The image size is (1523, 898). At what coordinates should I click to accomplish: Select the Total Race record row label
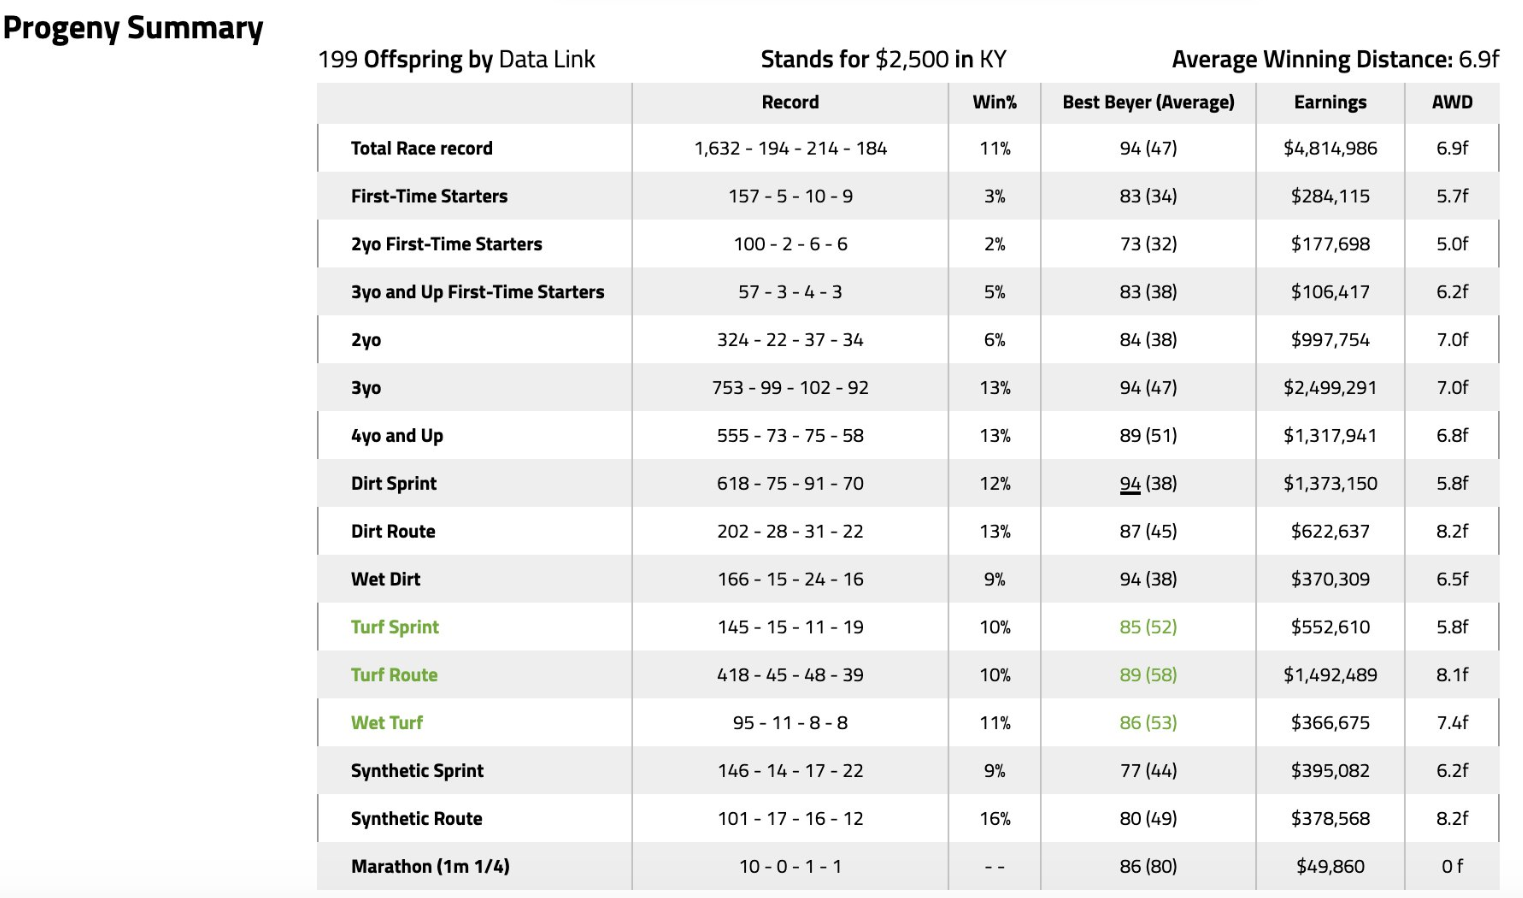click(x=421, y=148)
